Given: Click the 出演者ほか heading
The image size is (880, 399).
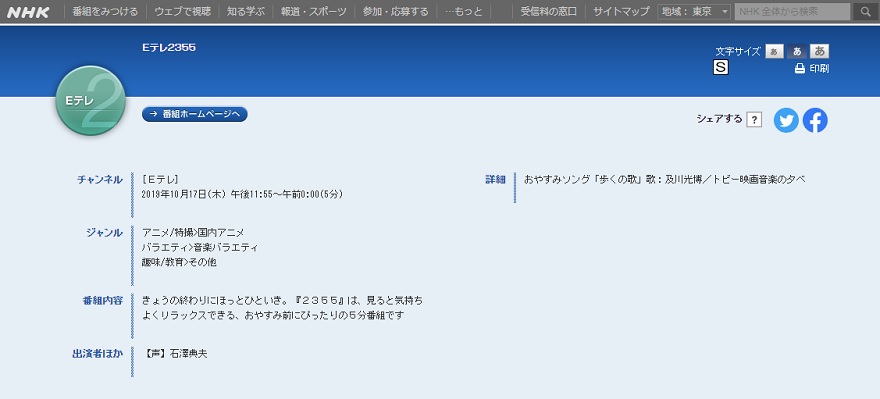Looking at the screenshot, I should 98,354.
